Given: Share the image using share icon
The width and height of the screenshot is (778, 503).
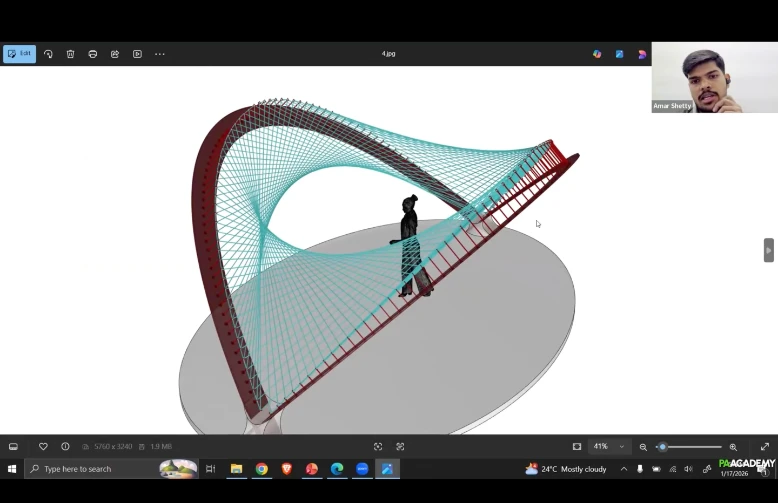Looking at the screenshot, I should (115, 54).
